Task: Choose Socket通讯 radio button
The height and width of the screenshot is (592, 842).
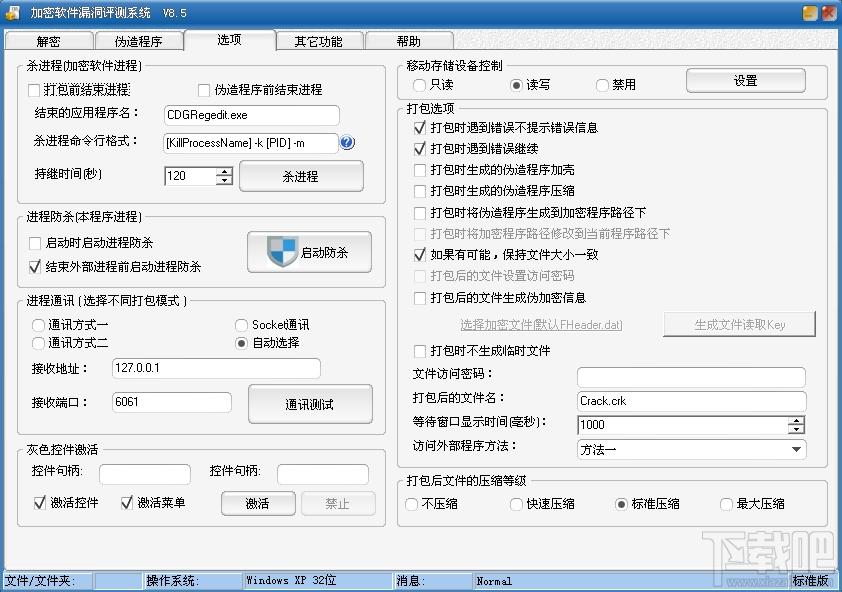Action: (x=241, y=325)
